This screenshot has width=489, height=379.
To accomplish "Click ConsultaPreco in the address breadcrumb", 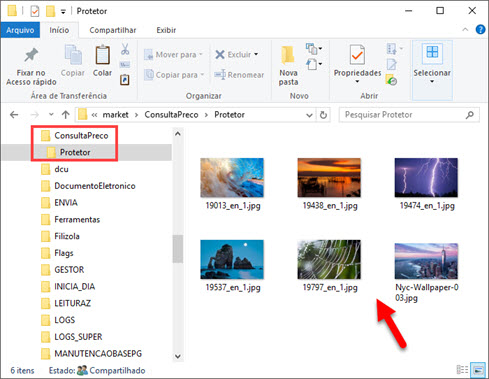I will pos(171,115).
